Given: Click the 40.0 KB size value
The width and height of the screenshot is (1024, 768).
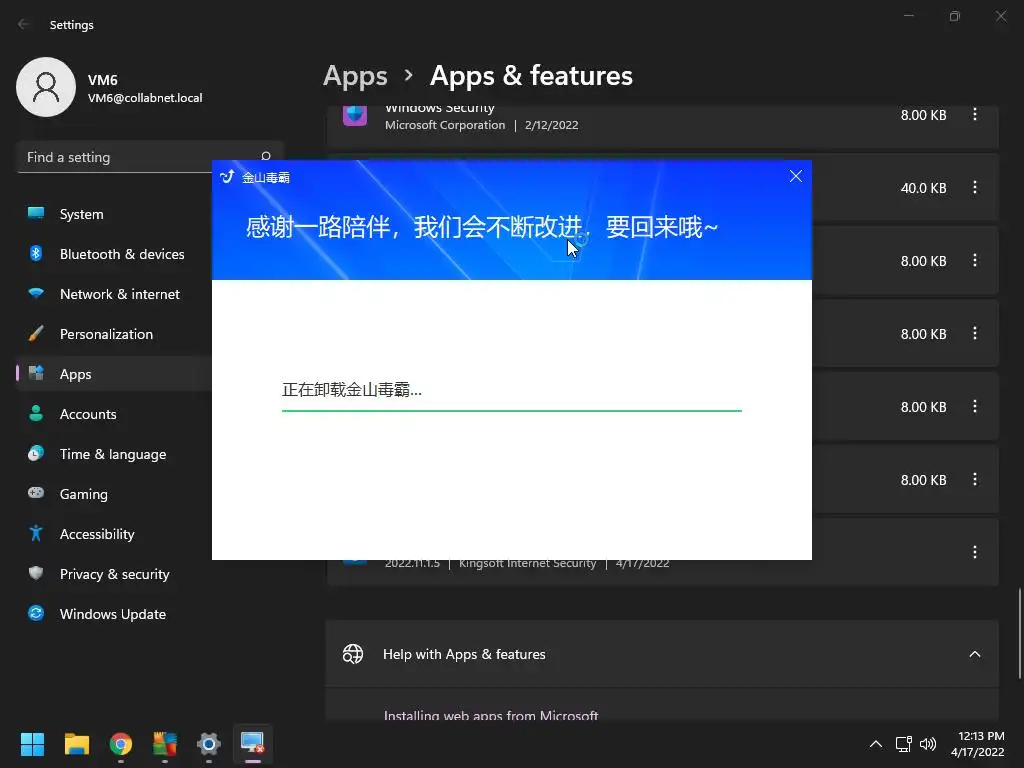Looking at the screenshot, I should pyautogui.click(x=923, y=188).
